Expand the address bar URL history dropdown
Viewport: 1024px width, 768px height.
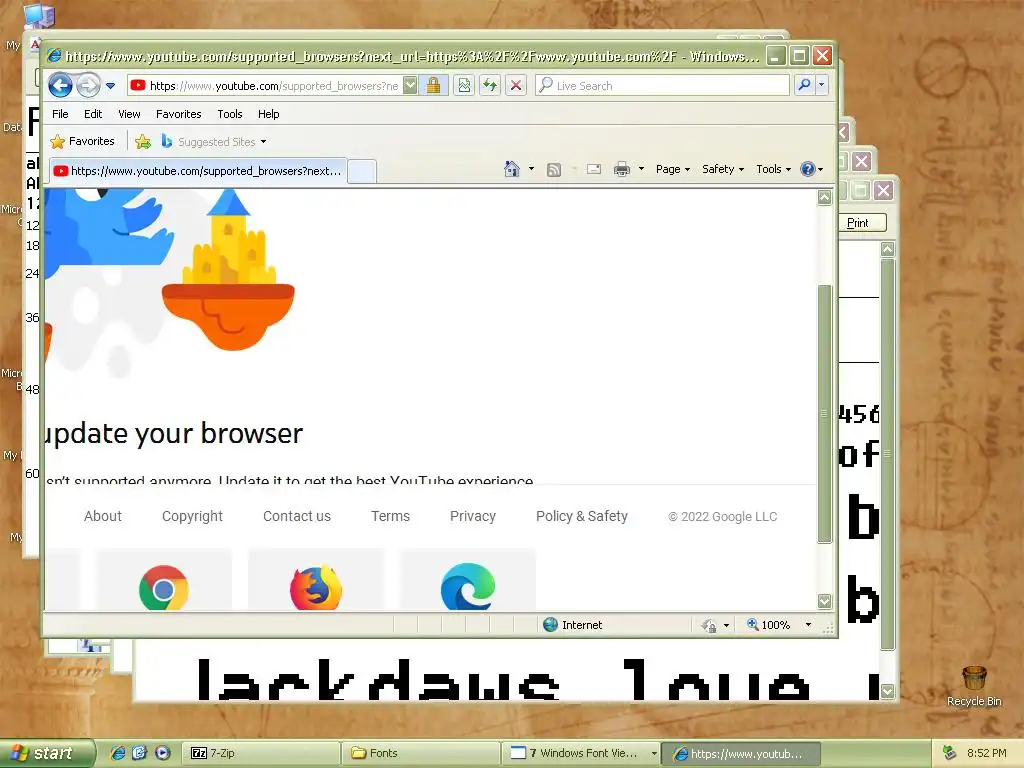coord(410,86)
